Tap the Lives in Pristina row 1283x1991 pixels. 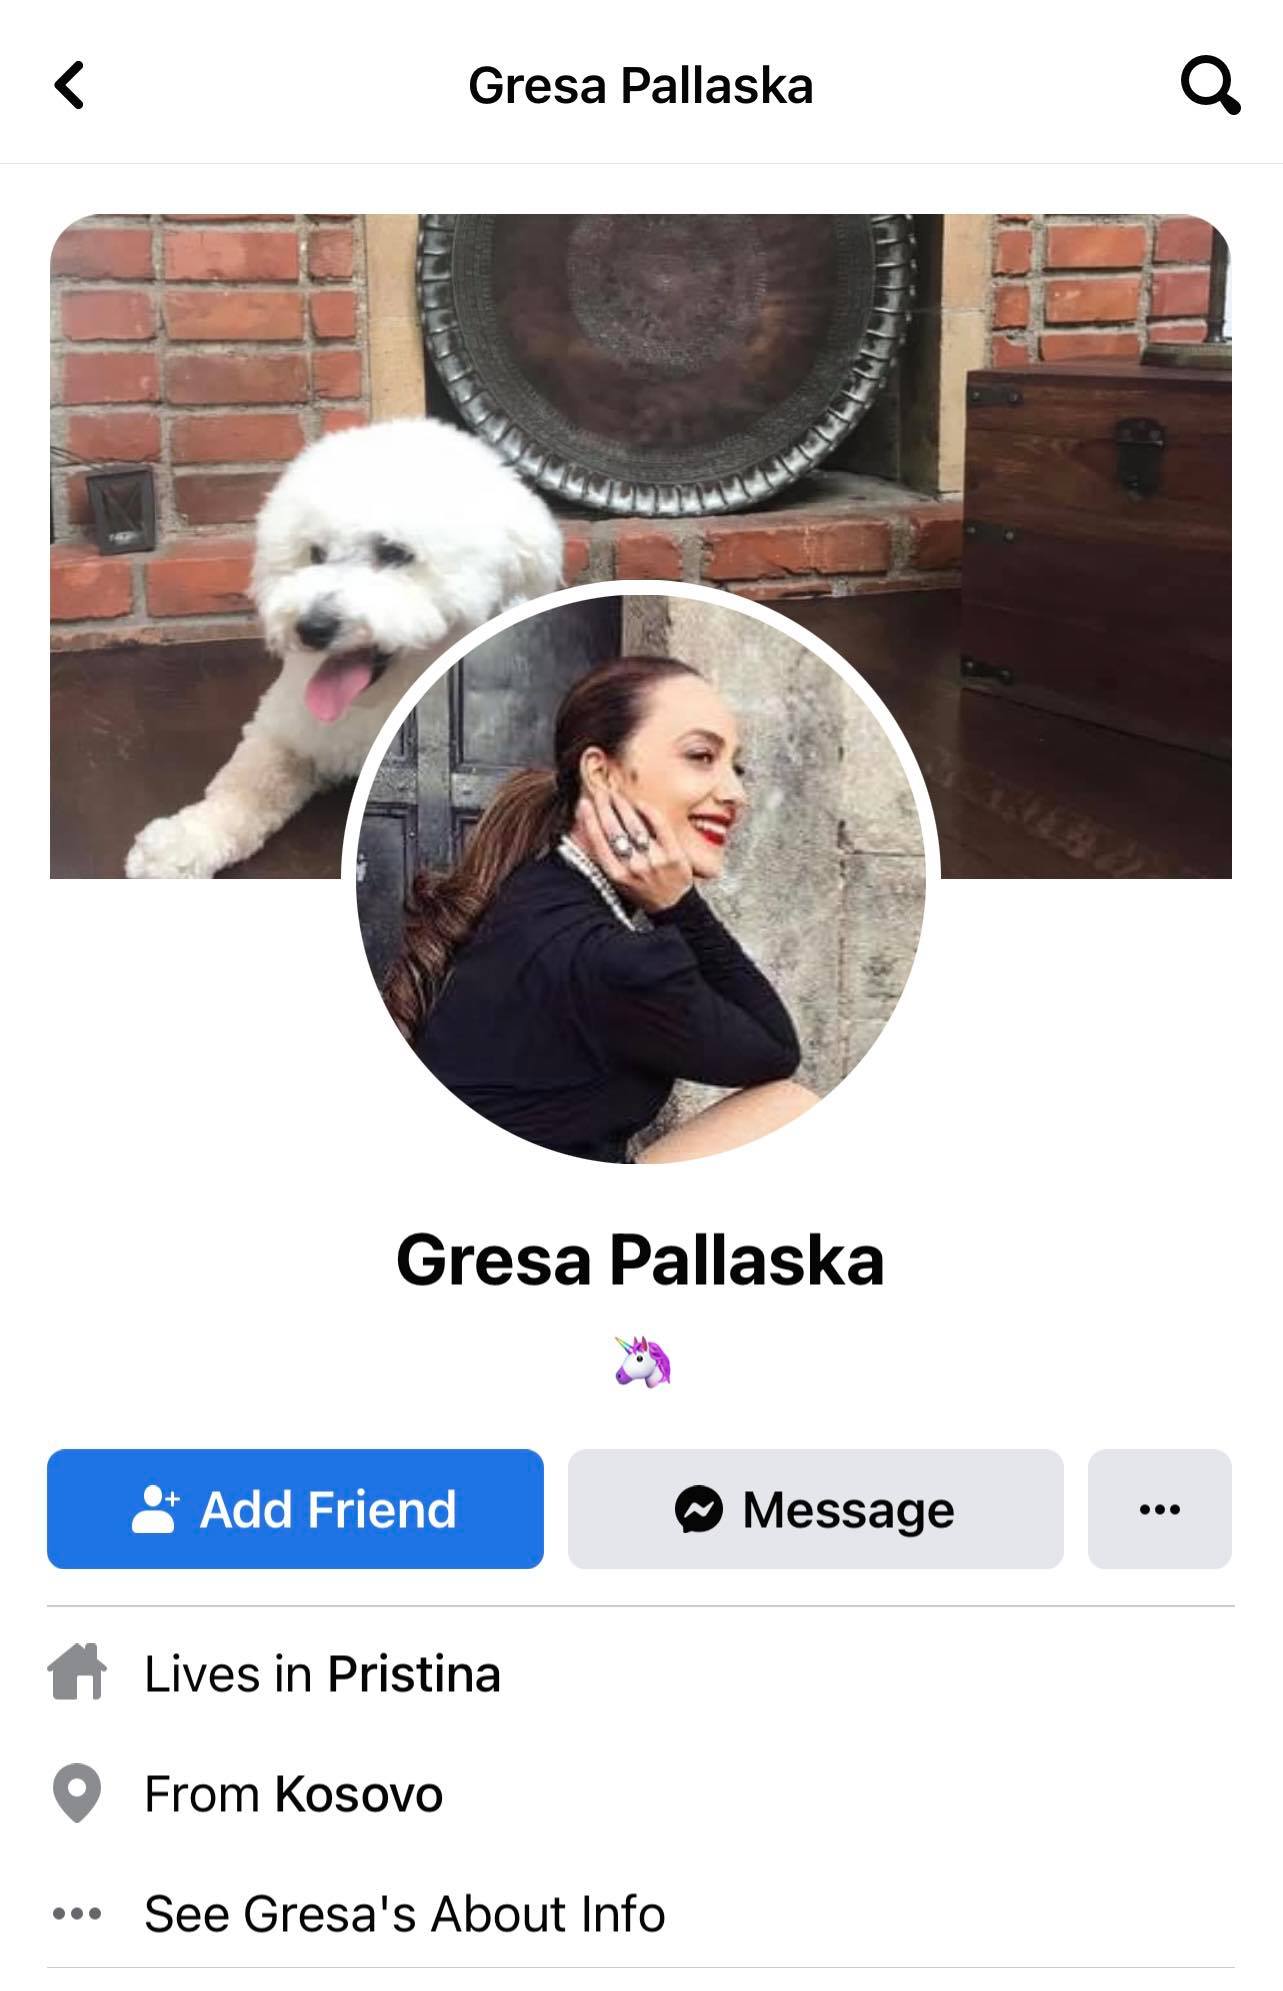coord(641,1674)
